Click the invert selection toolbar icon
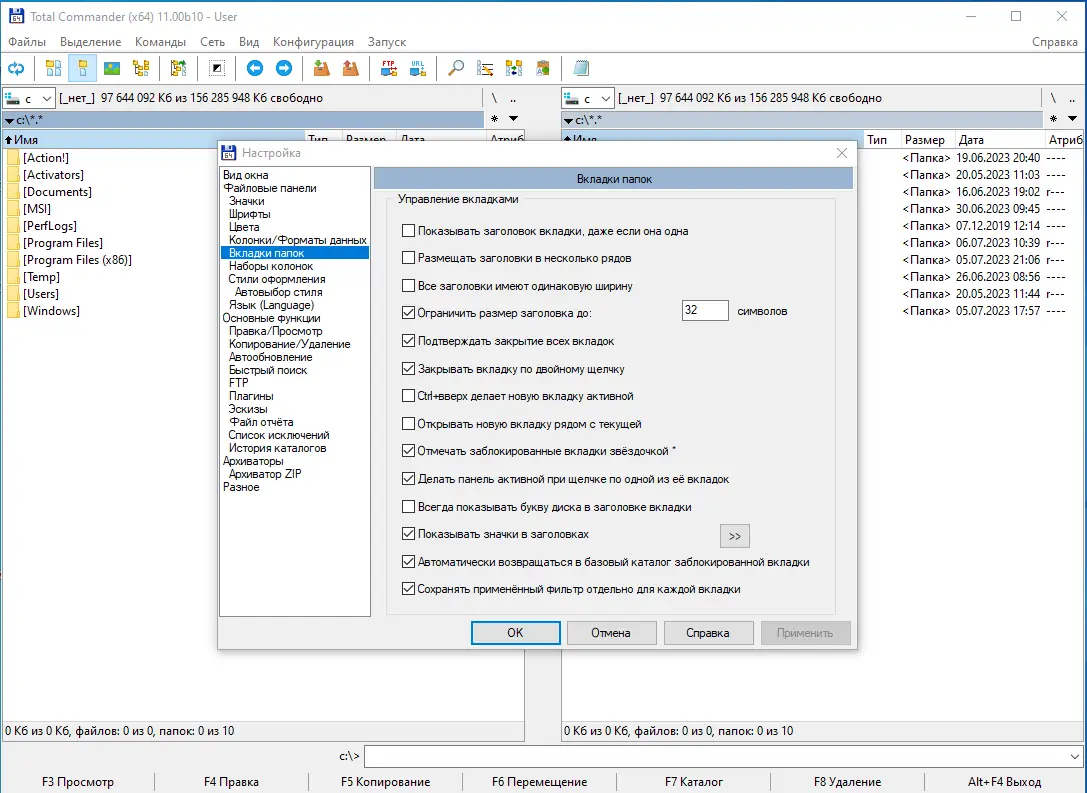Screen dimensions: 1087x793 [217, 68]
